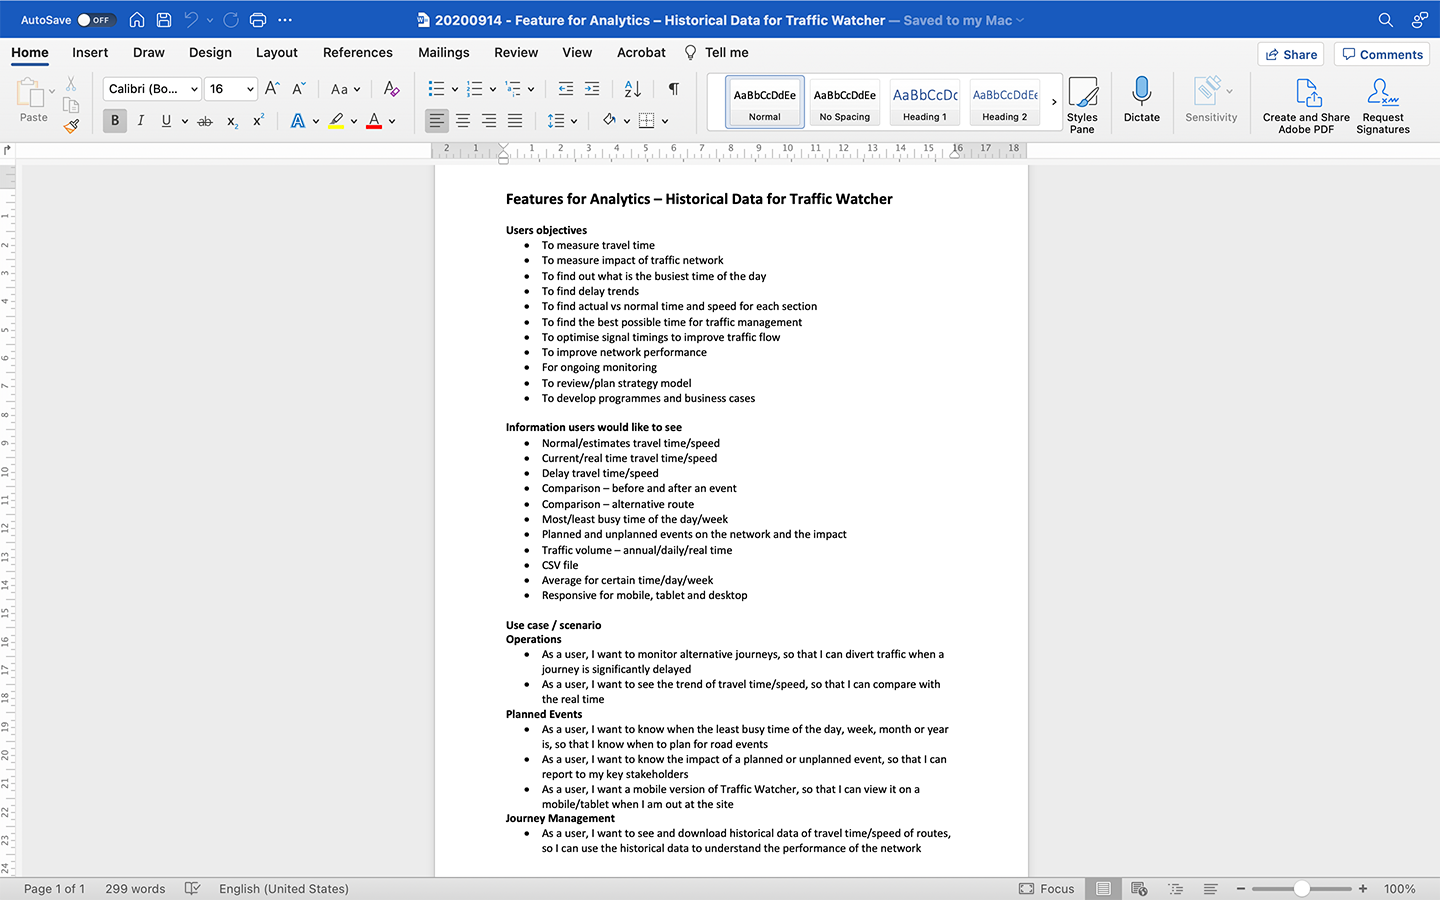This screenshot has height=900, width=1440.
Task: Open more quick access options (ellipsis)
Action: 285,20
